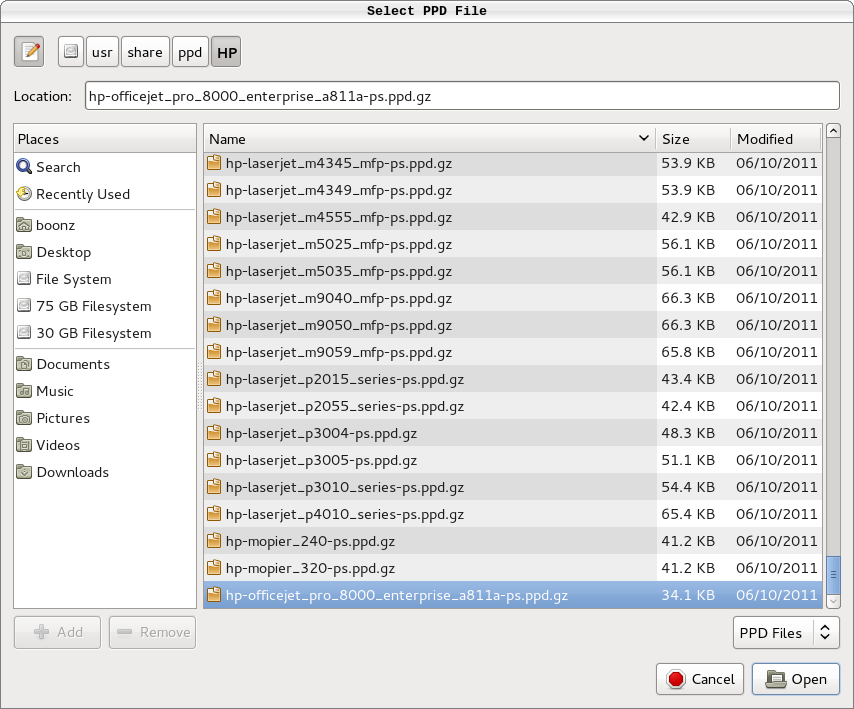Image resolution: width=854 pixels, height=709 pixels.
Task: Open the Downloads folder in sidebar
Action: tap(72, 472)
